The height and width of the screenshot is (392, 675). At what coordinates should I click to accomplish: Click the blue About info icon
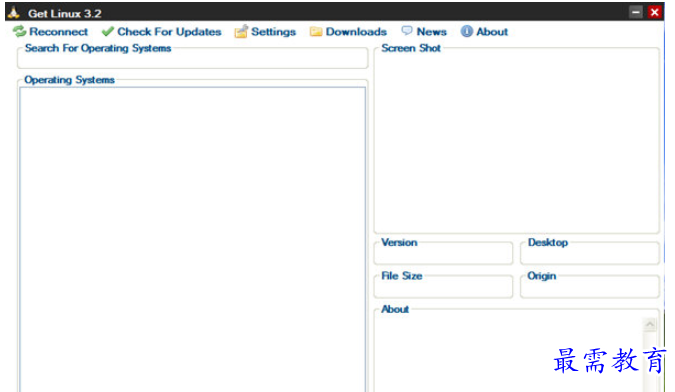pyautogui.click(x=467, y=31)
